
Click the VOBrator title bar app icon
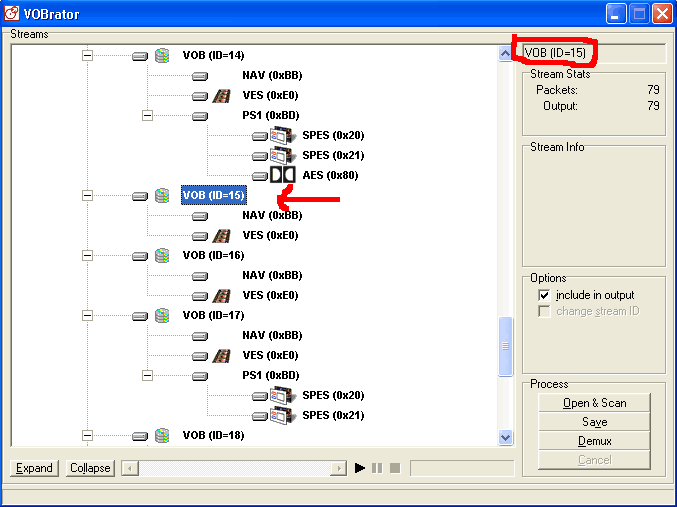[x=12, y=13]
